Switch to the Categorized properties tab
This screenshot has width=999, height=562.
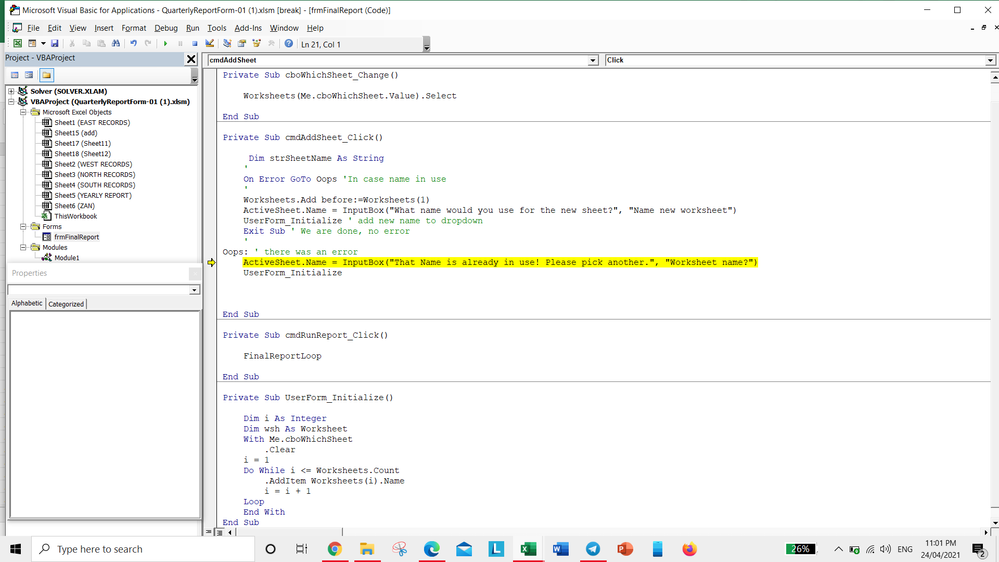point(66,304)
